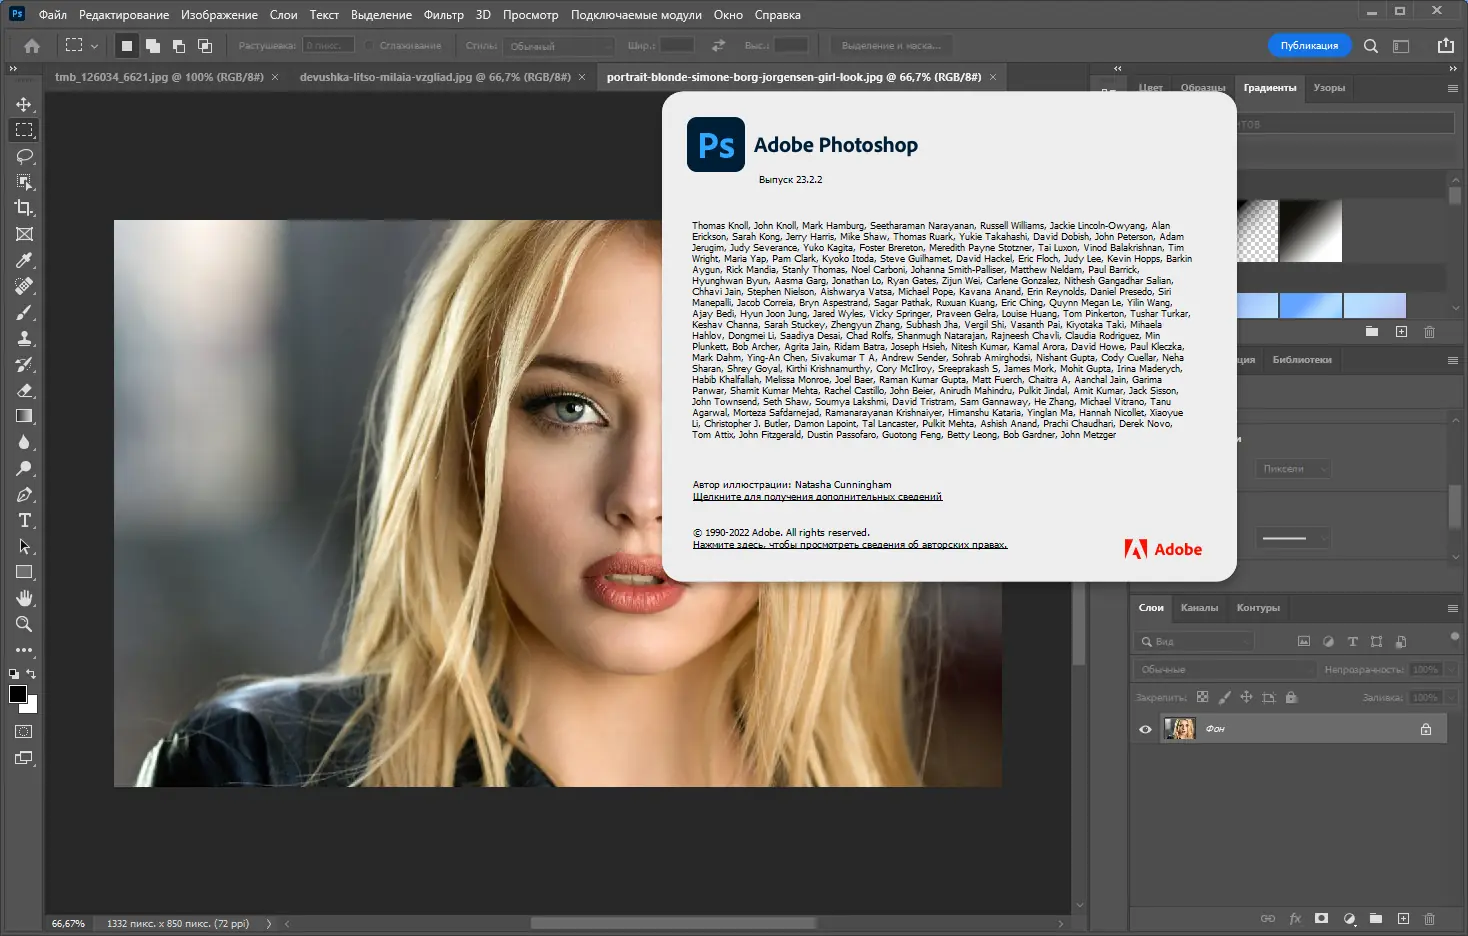Click the Фон layer thumbnail

point(1179,728)
